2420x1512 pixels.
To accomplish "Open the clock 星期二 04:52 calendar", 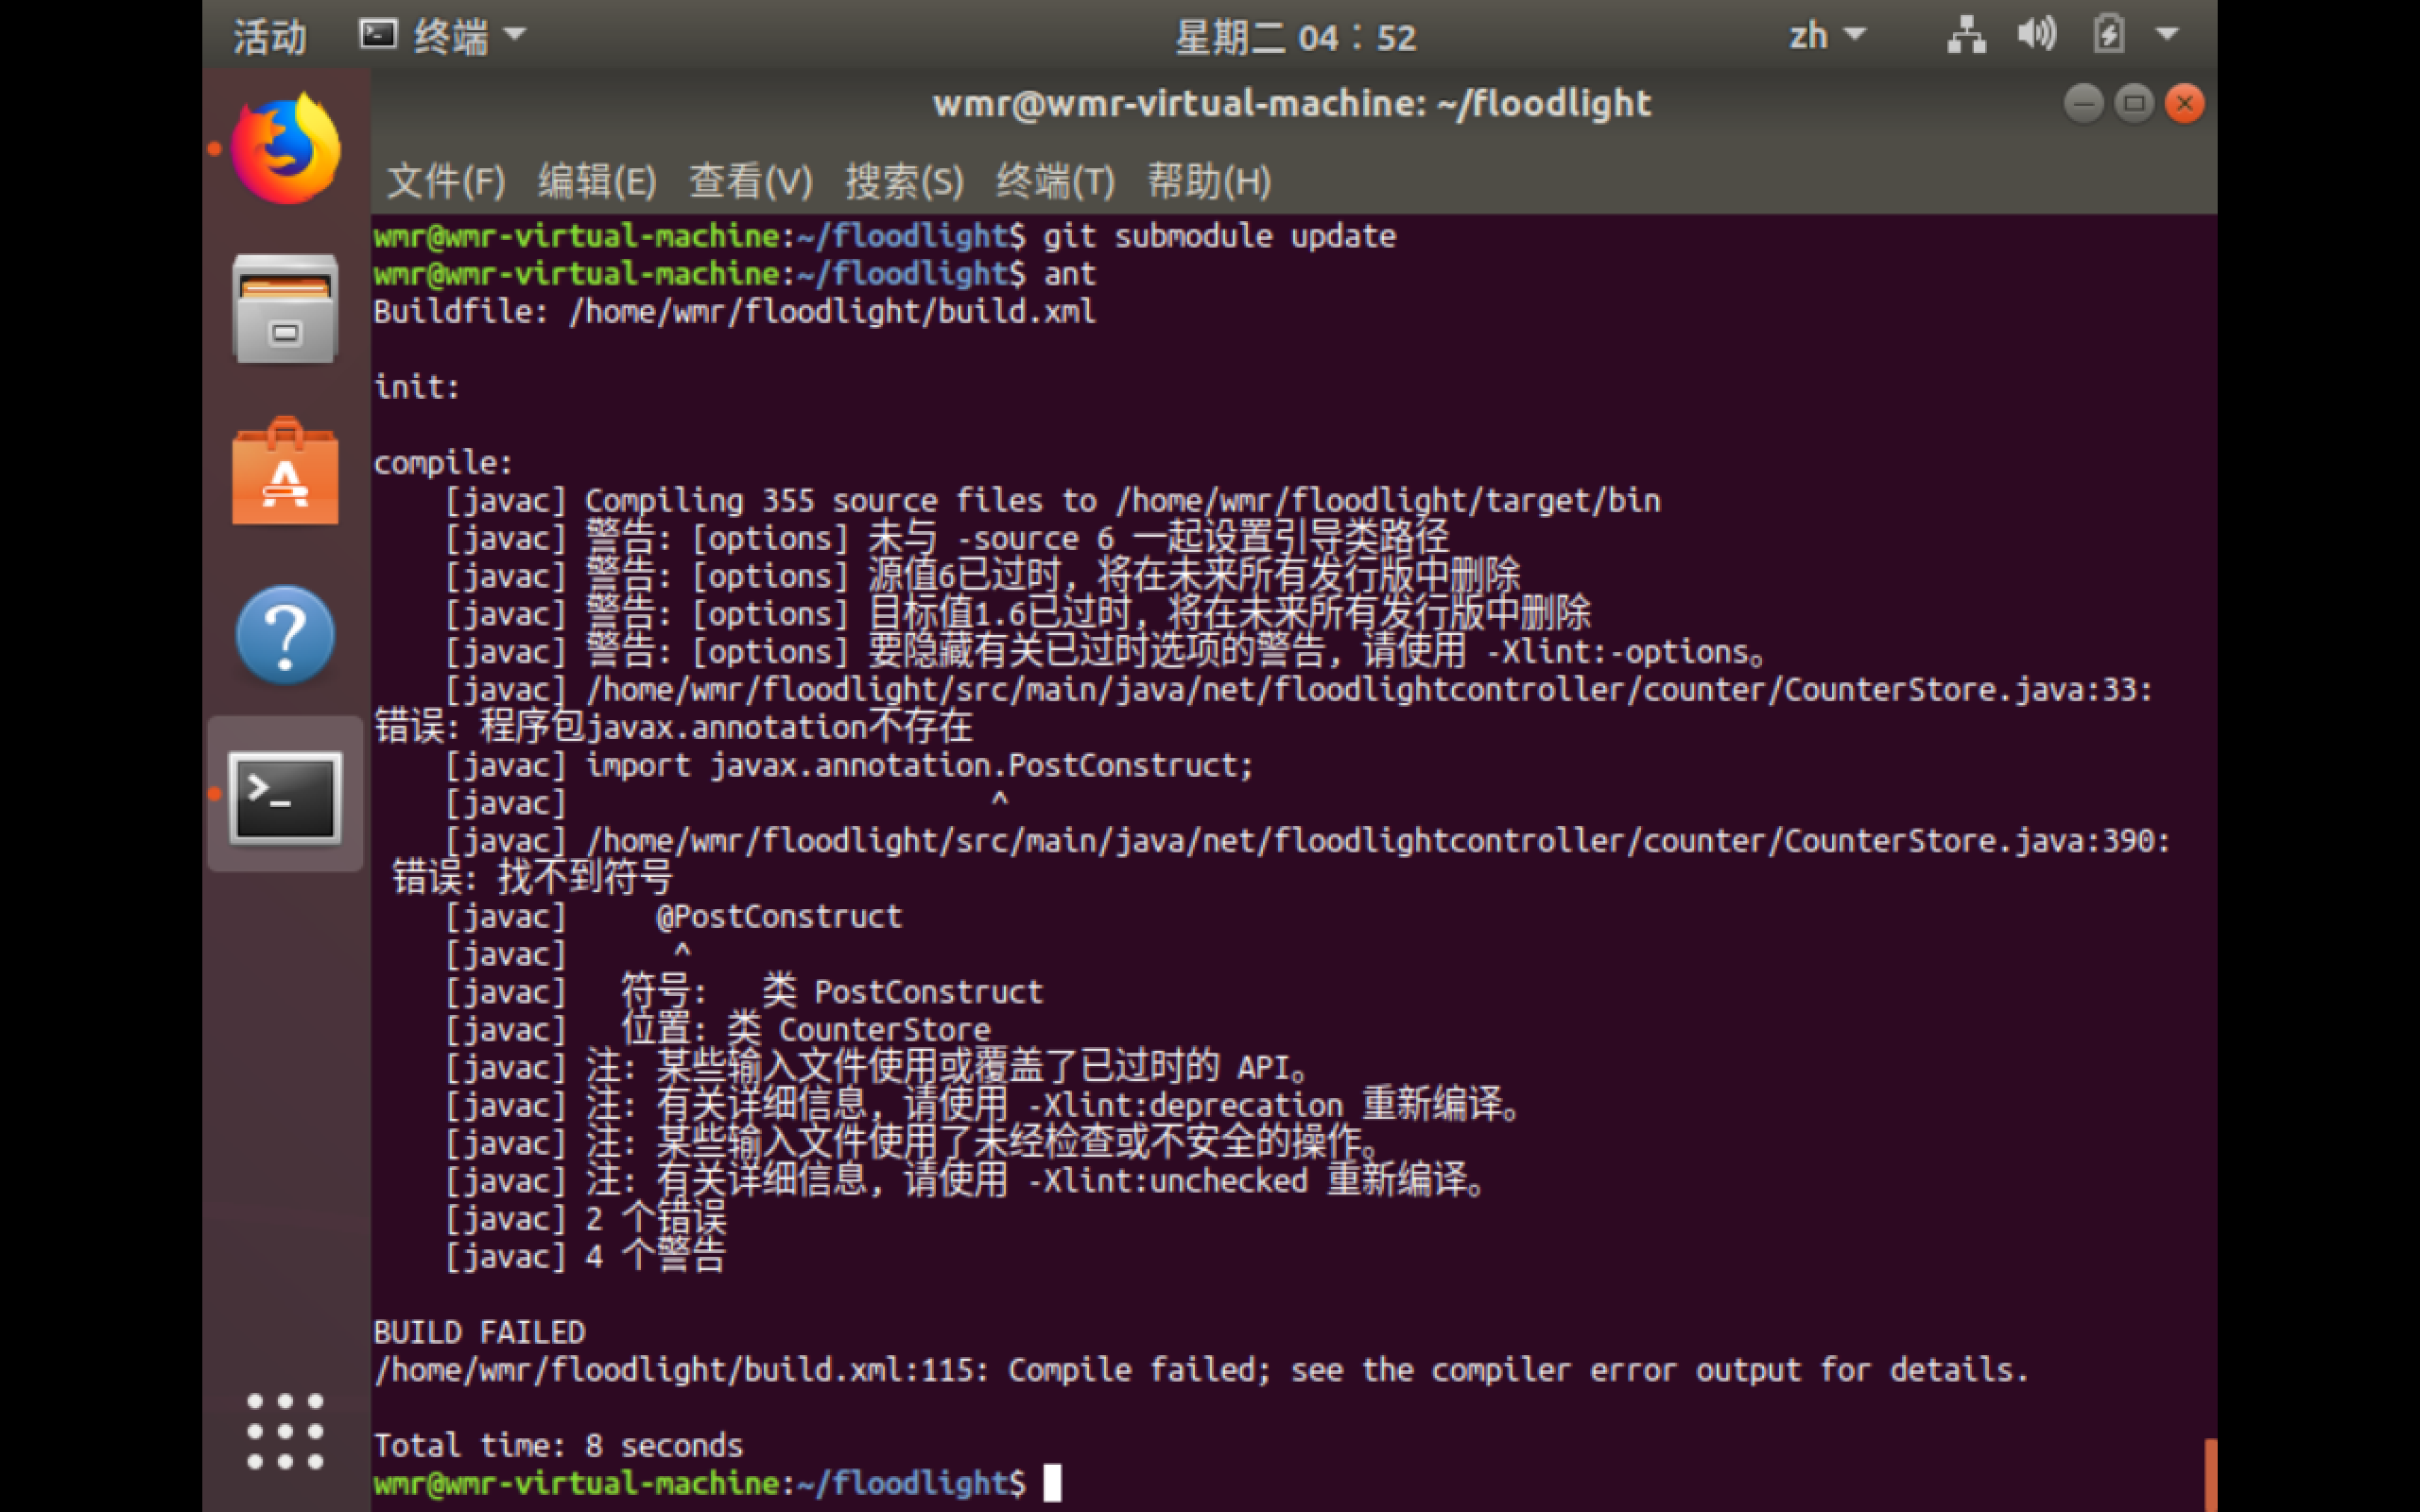I will pyautogui.click(x=1296, y=37).
